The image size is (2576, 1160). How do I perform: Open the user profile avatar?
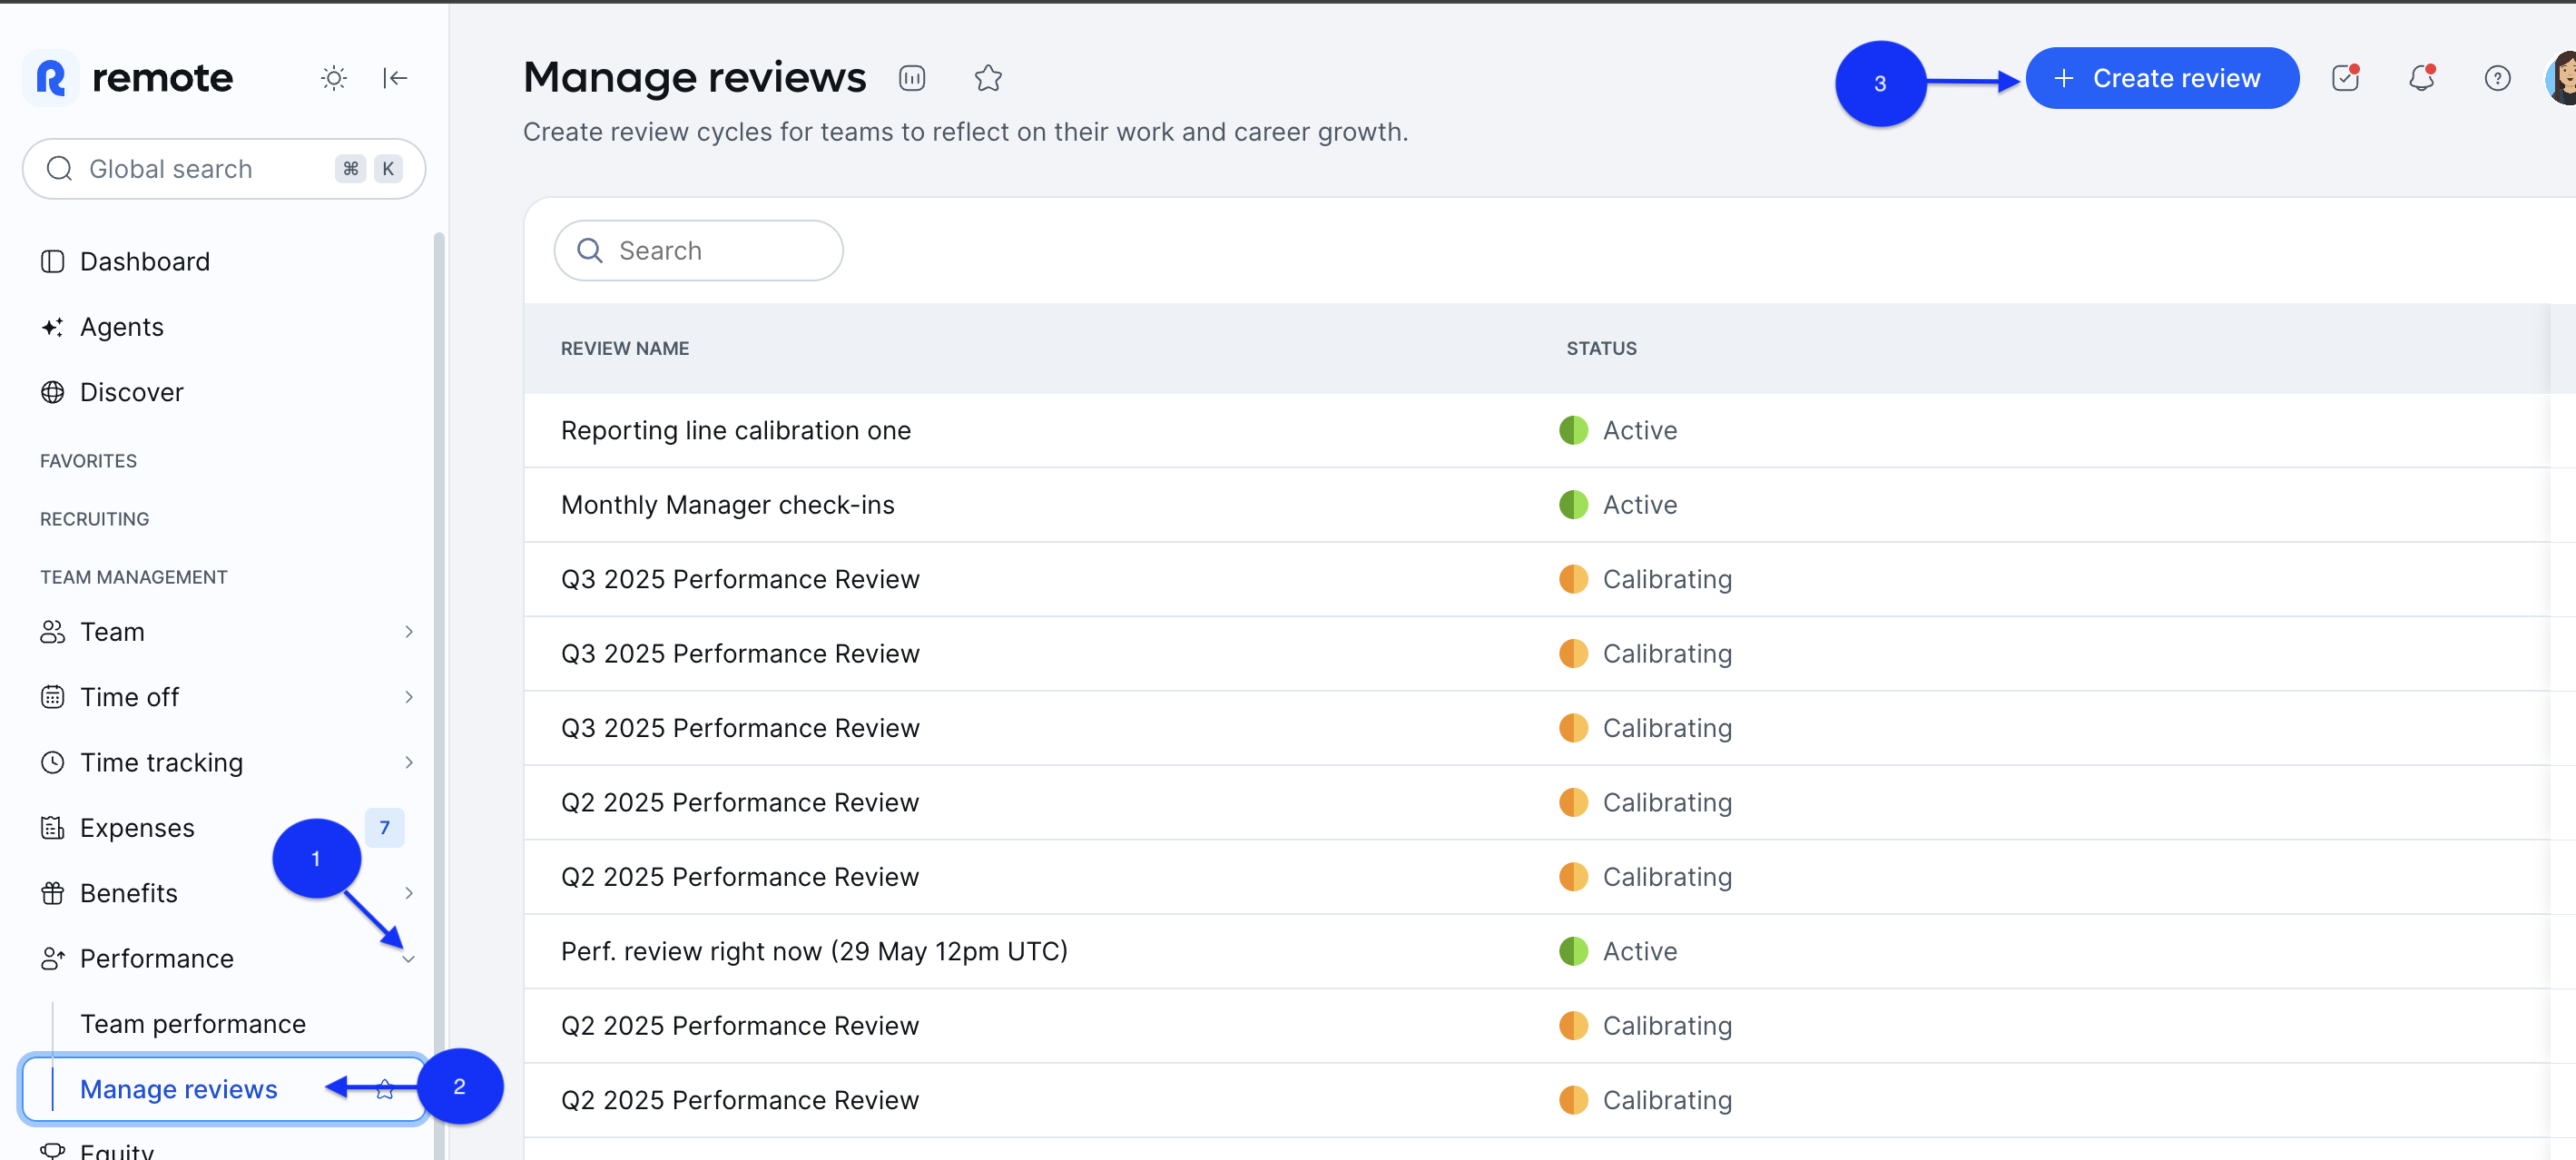point(2561,78)
